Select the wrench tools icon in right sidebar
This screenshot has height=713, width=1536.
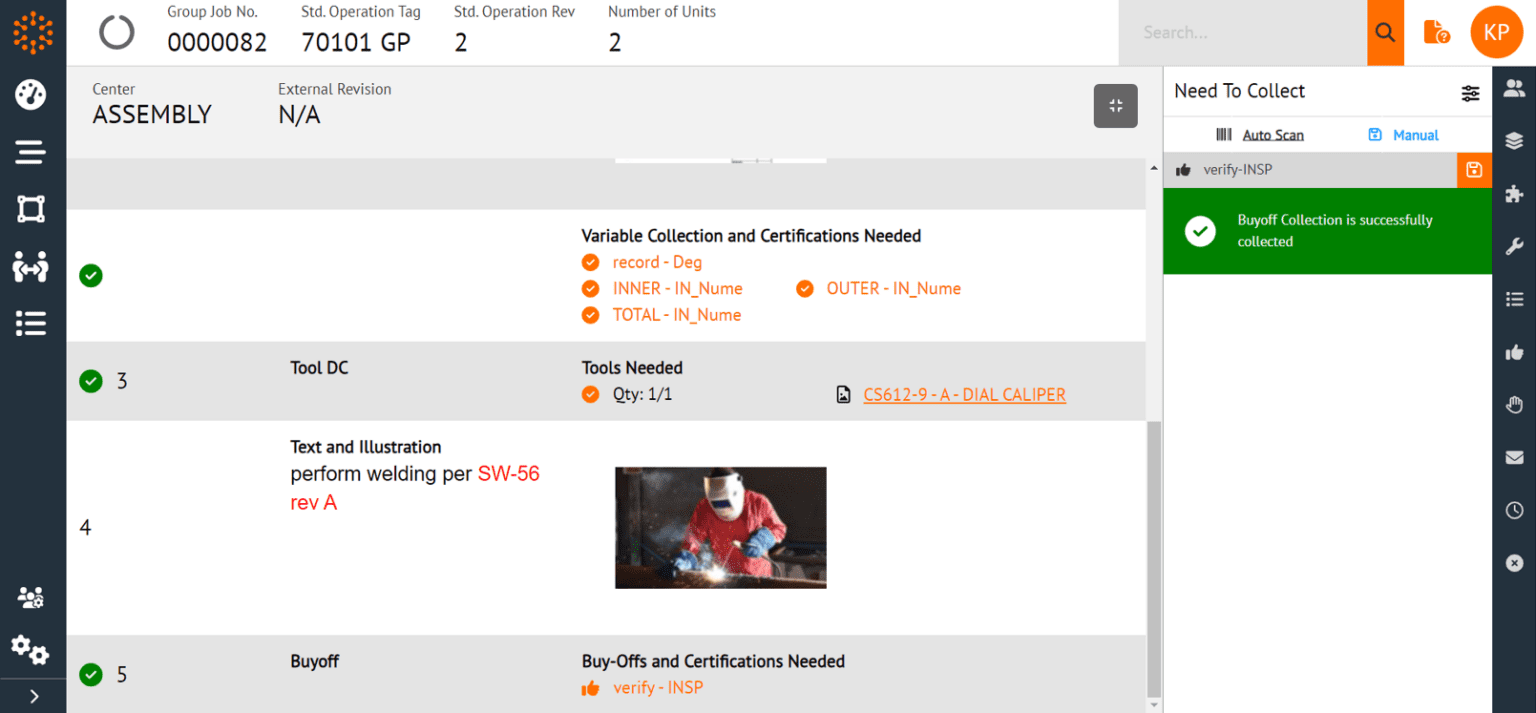(1514, 246)
